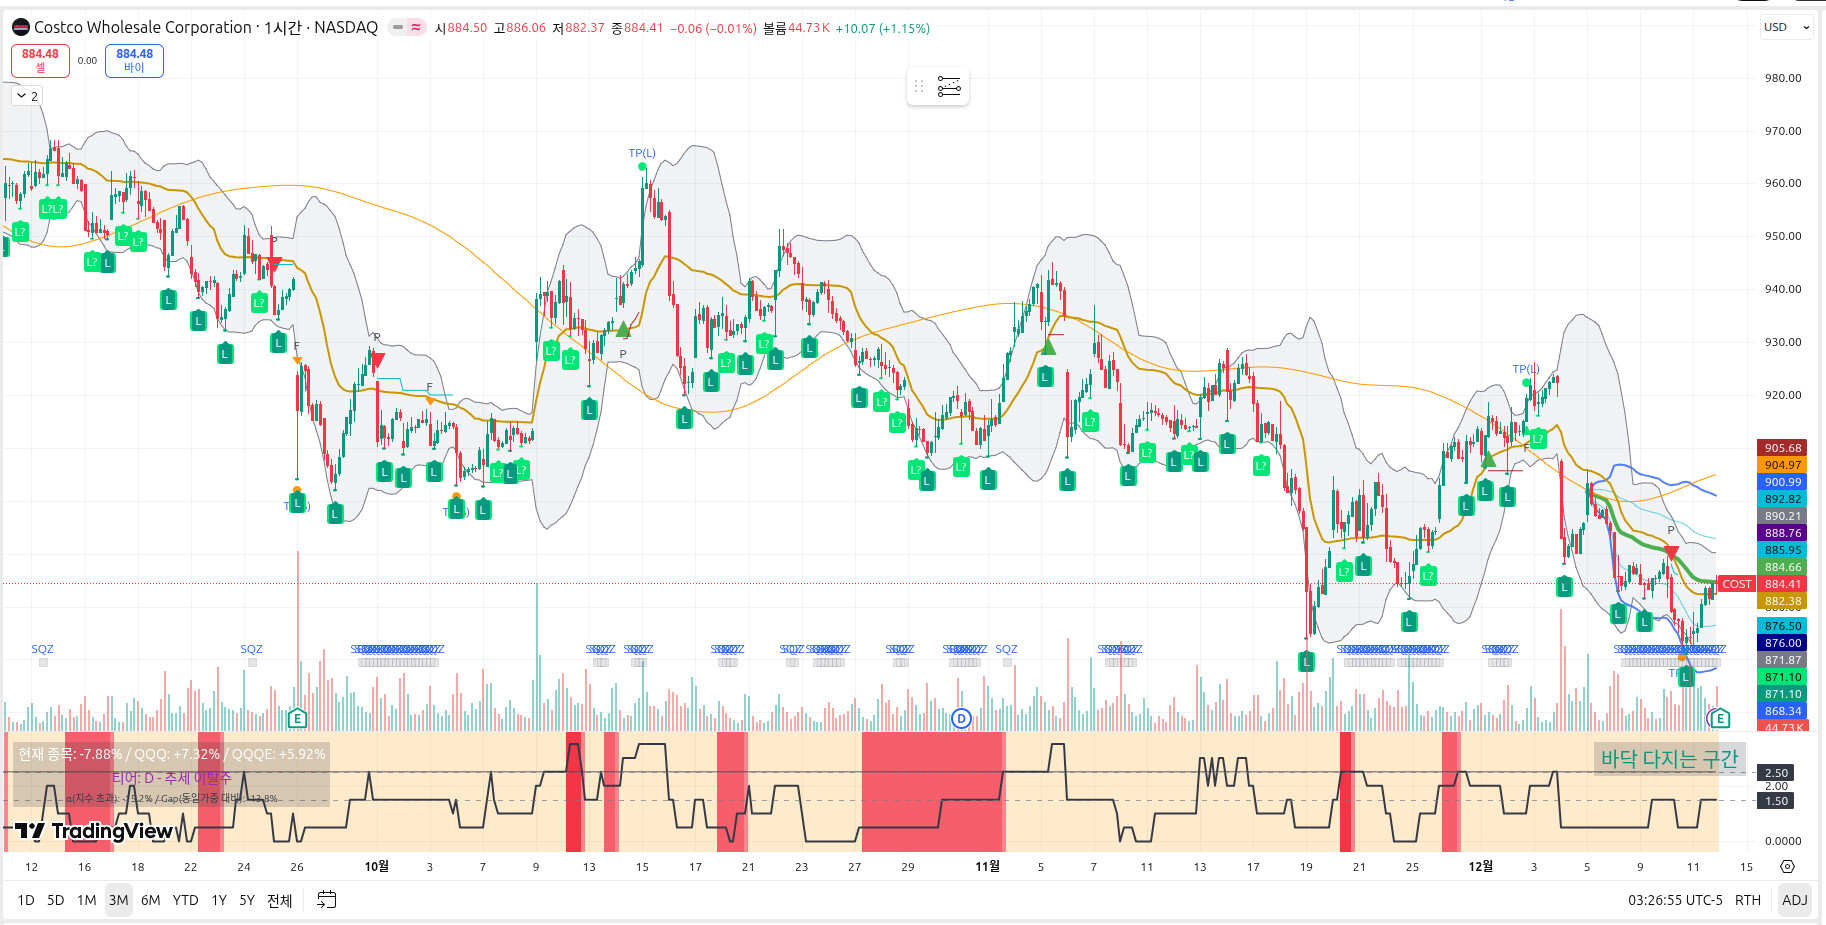Click the TP(L) label near December 3
The height and width of the screenshot is (925, 1826).
point(1525,369)
